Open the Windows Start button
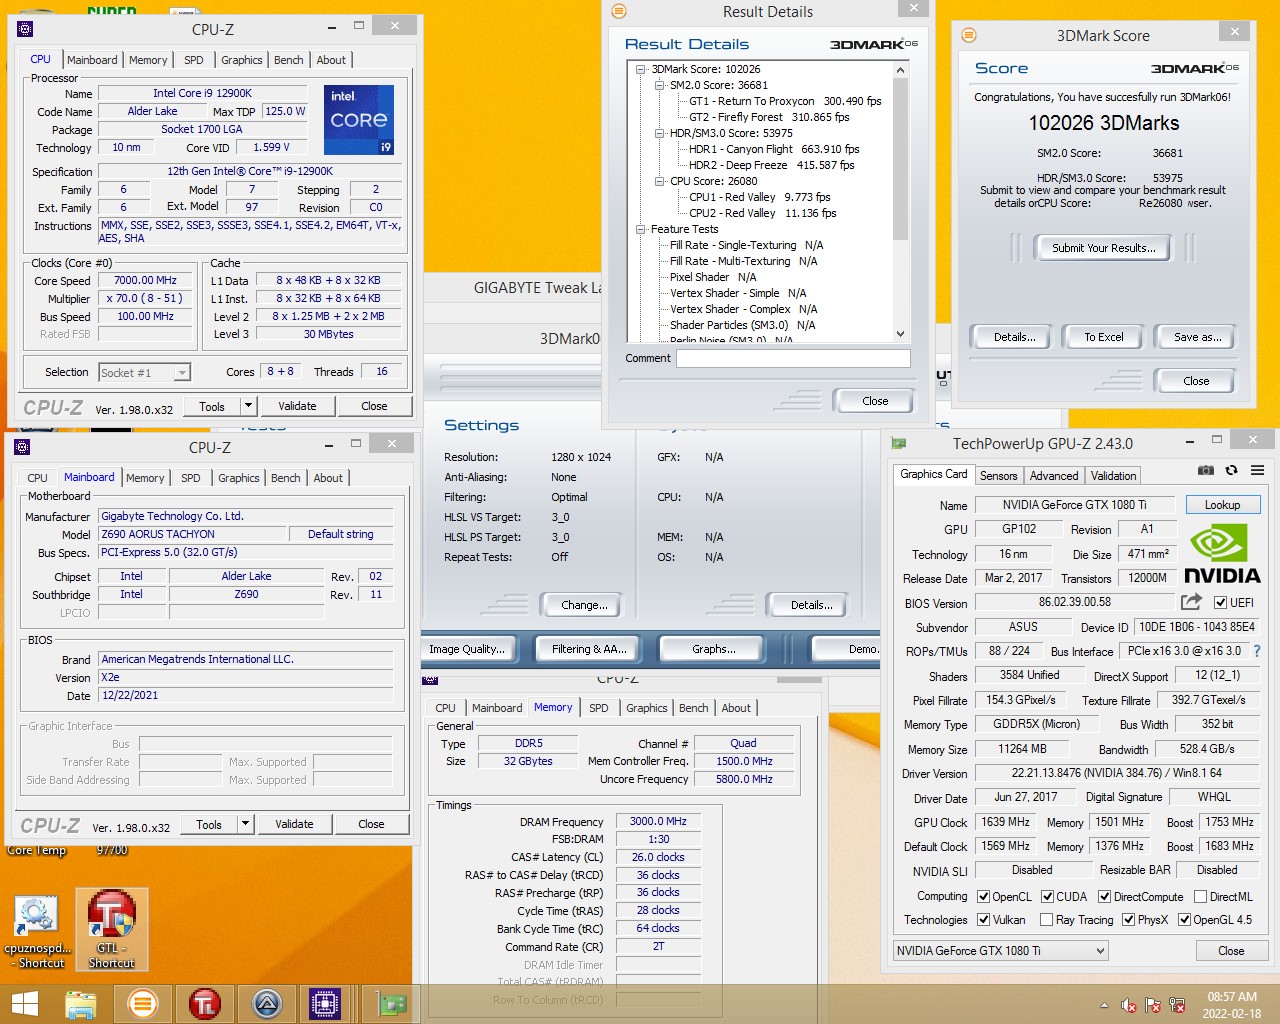This screenshot has height=1024, width=1280. [24, 1003]
